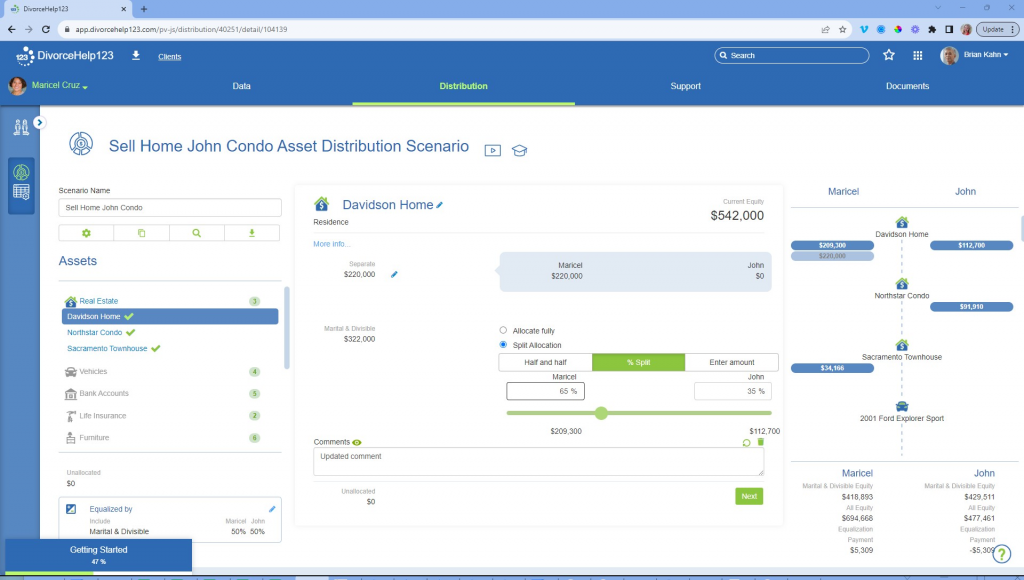Open the graduation cap learning icon
The image size is (1024, 580).
pos(519,150)
